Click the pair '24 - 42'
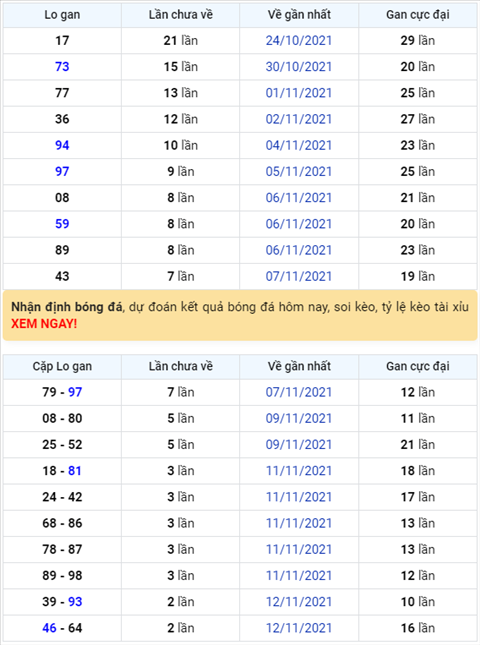 62,497
